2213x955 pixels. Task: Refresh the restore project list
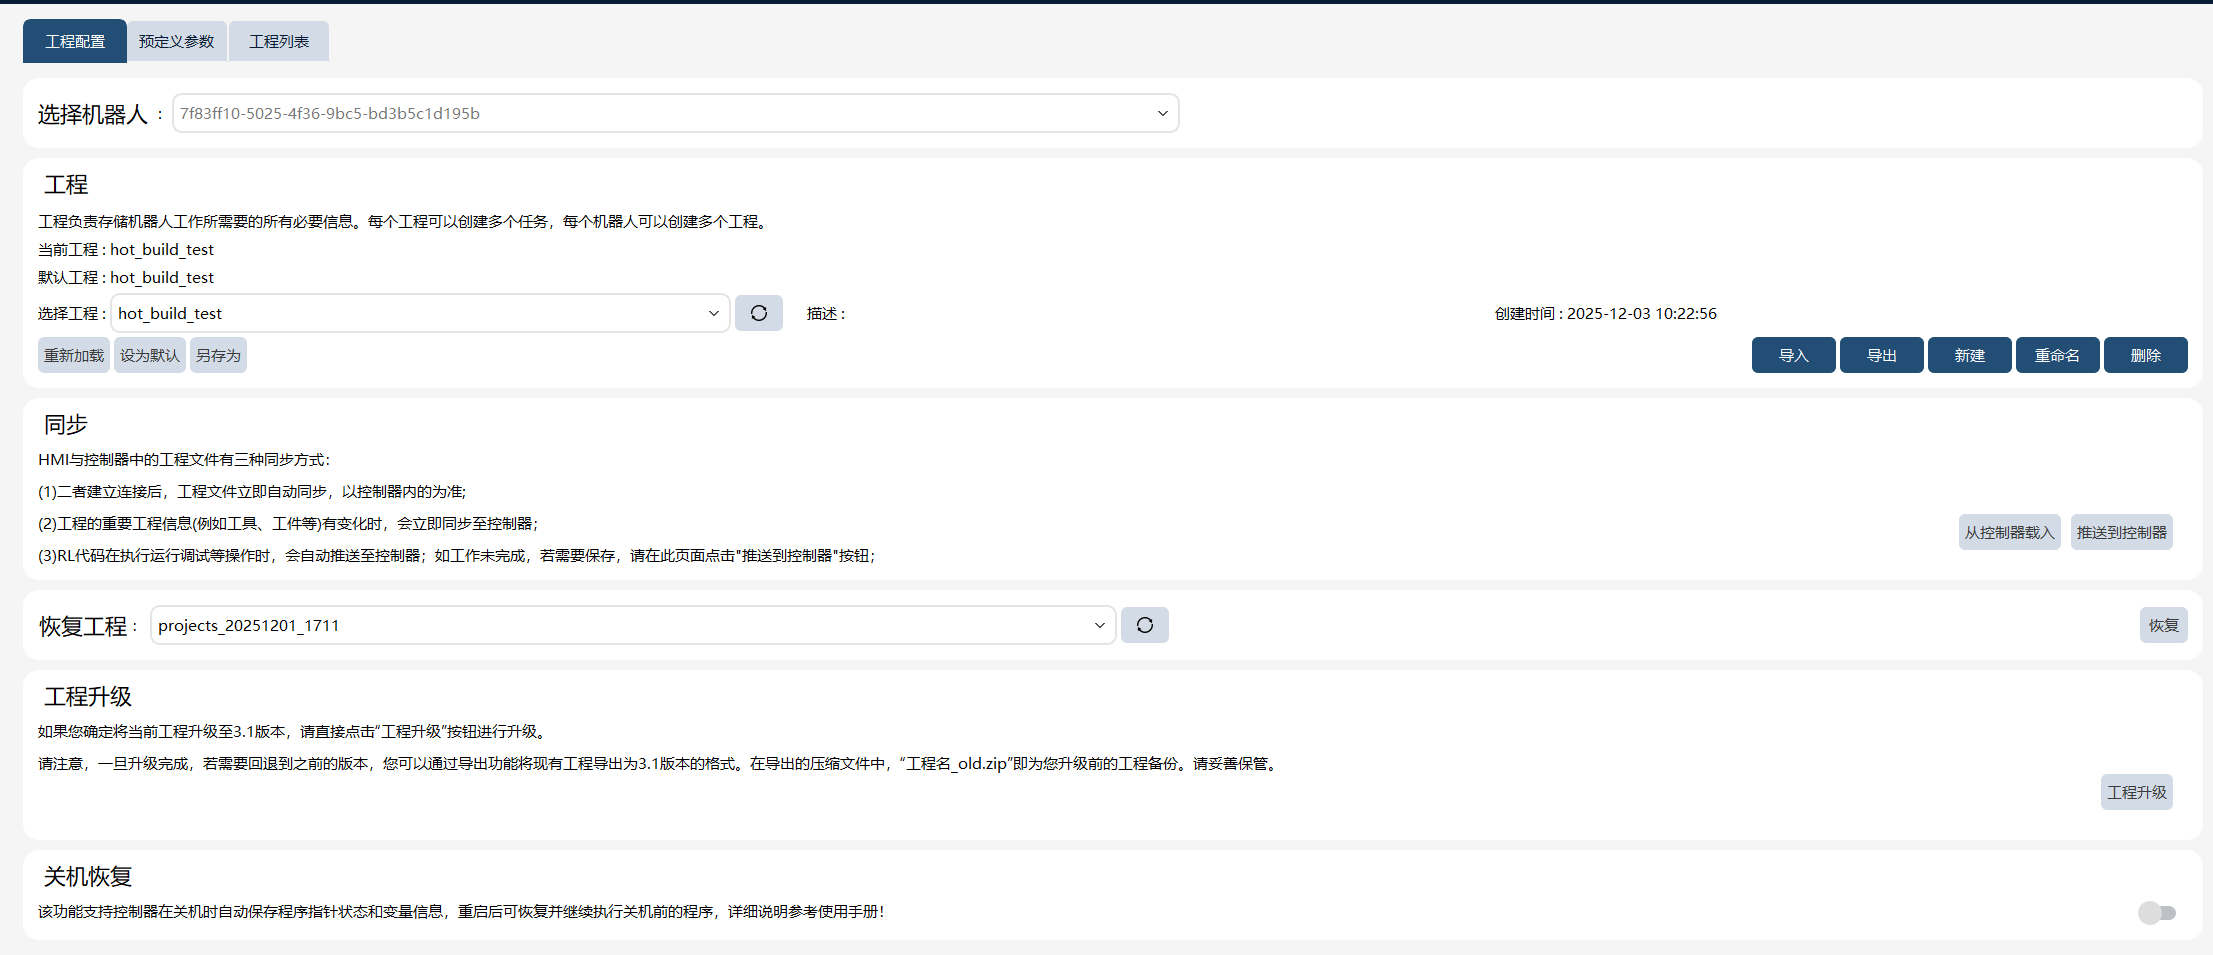pos(1145,625)
